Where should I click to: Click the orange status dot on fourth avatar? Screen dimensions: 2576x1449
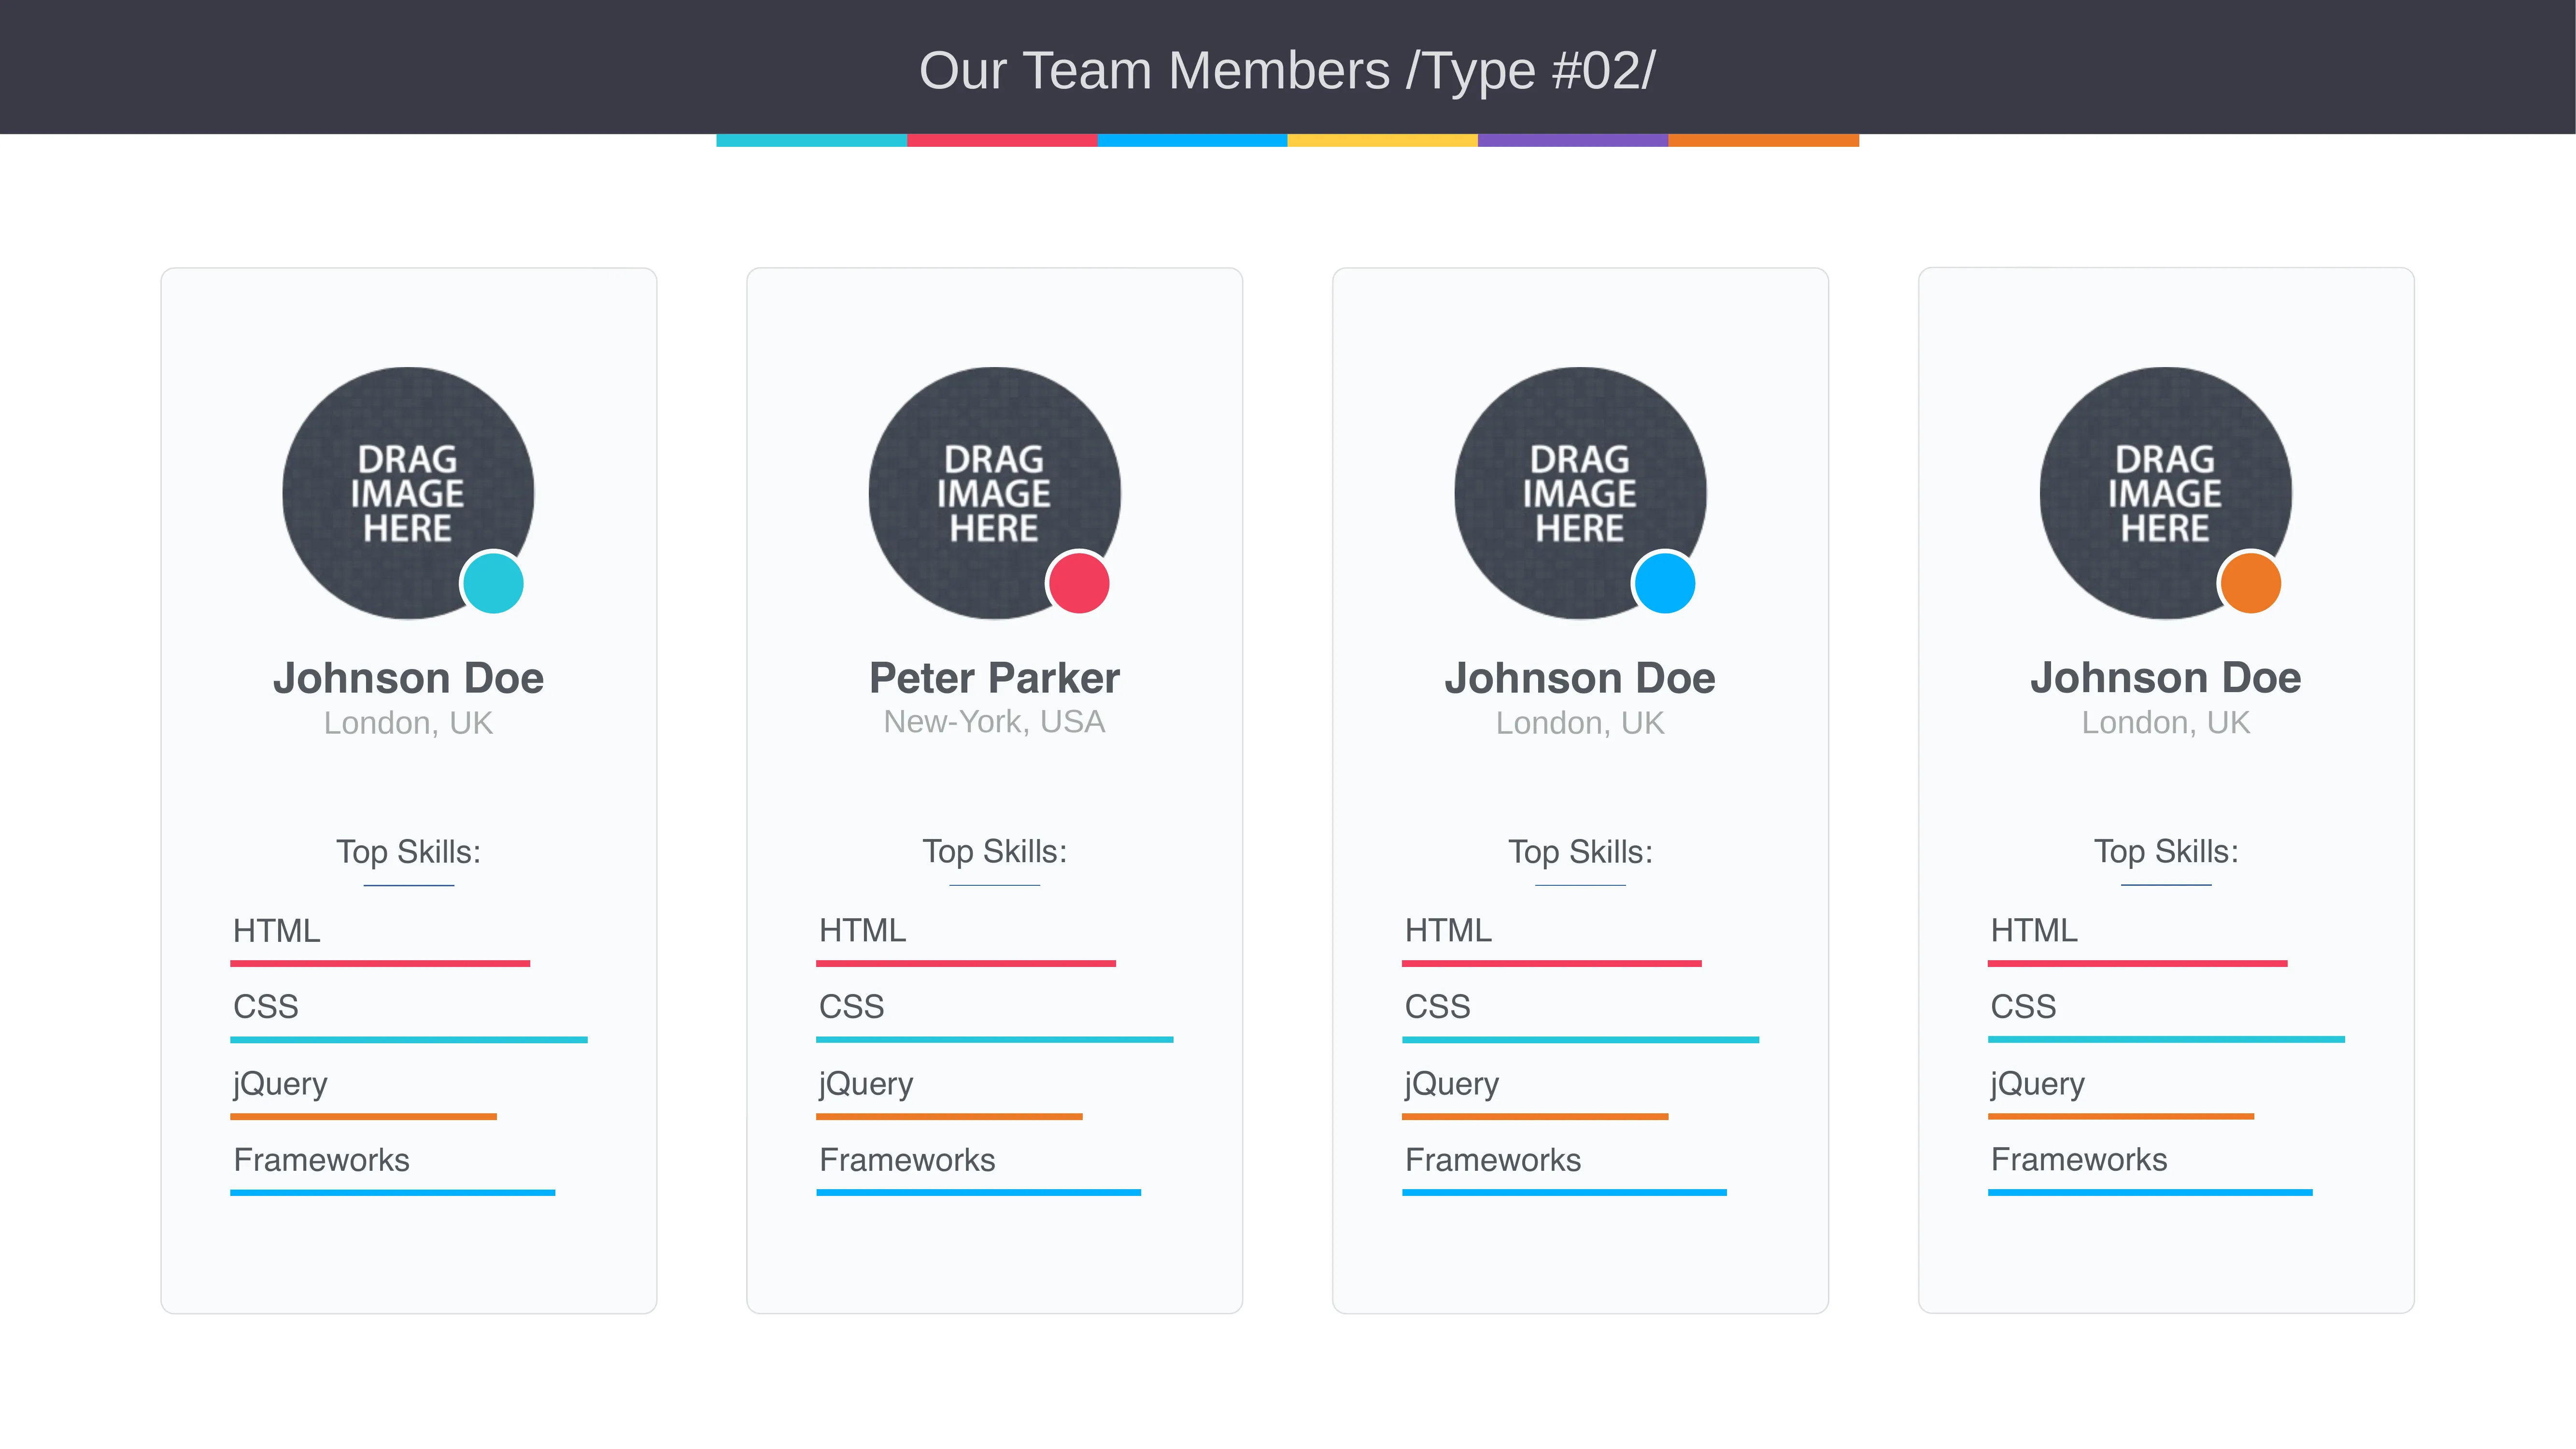pos(2250,583)
